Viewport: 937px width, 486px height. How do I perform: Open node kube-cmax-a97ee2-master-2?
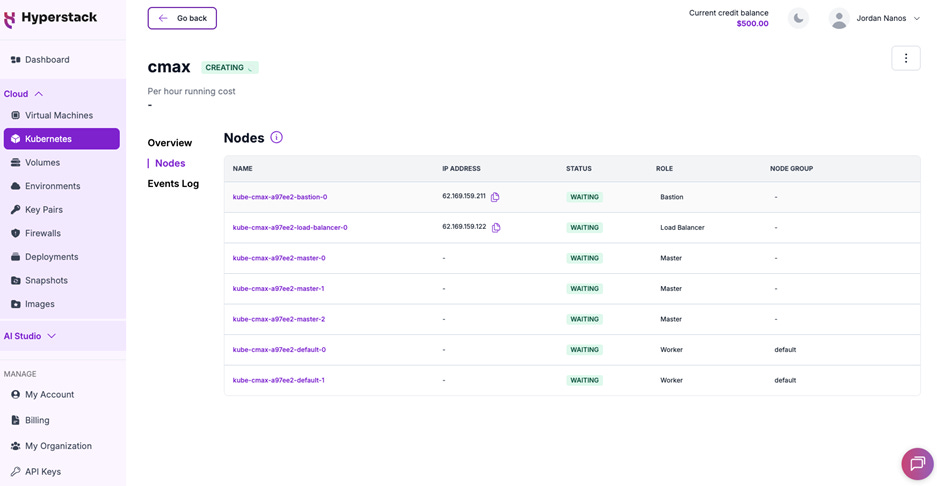tap(279, 319)
